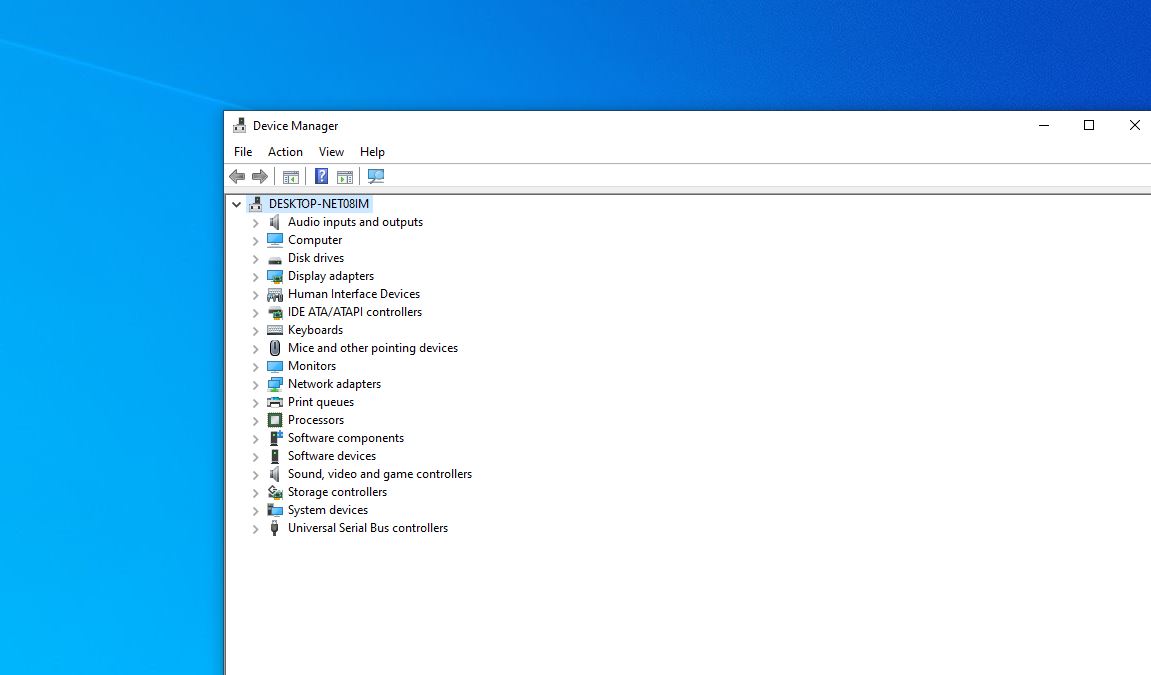
Task: Open the File menu
Action: (x=242, y=151)
